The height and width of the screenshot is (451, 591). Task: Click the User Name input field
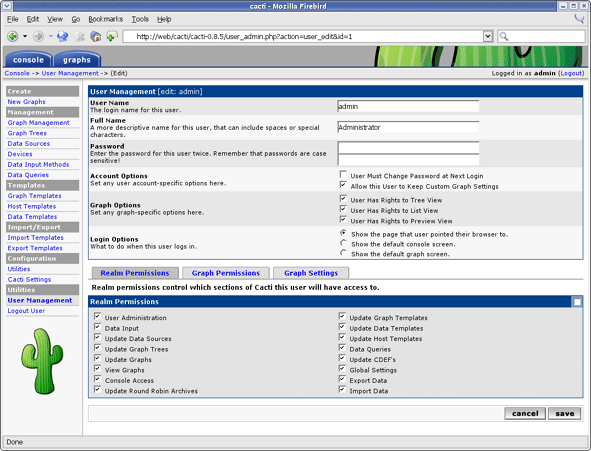[408, 106]
